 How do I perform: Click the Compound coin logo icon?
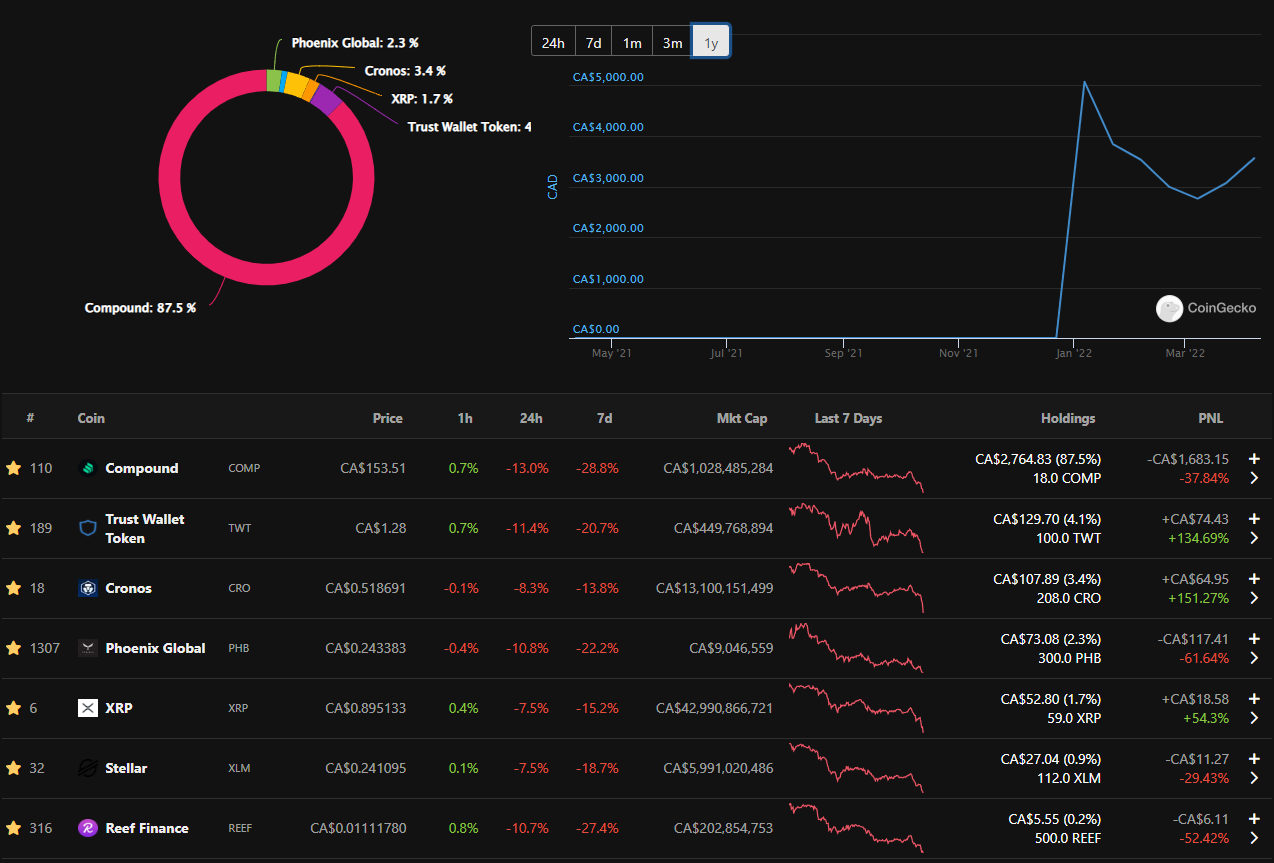(x=88, y=468)
